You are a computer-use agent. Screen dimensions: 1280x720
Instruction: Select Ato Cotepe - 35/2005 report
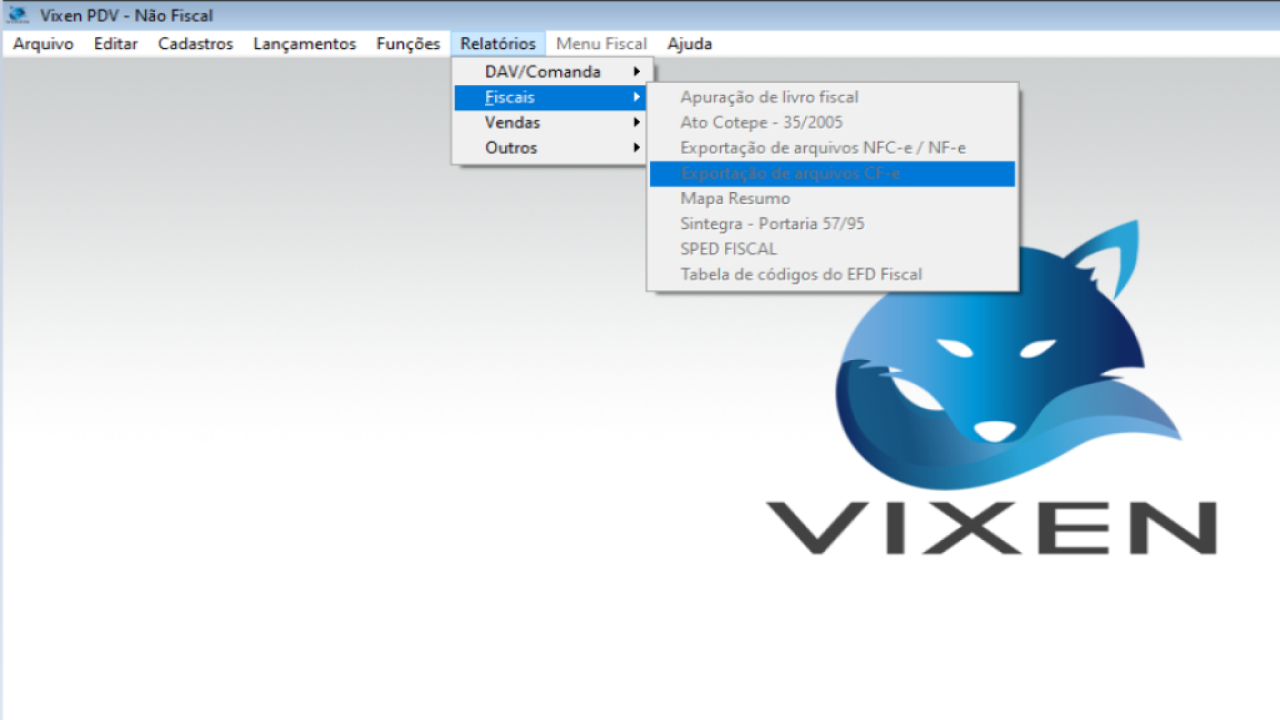pyautogui.click(x=761, y=123)
